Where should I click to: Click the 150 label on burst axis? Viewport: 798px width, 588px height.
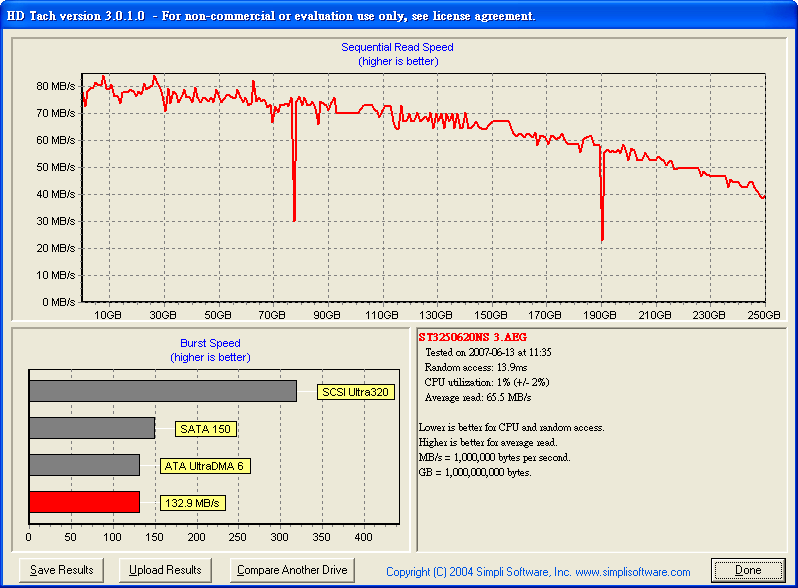[154, 537]
